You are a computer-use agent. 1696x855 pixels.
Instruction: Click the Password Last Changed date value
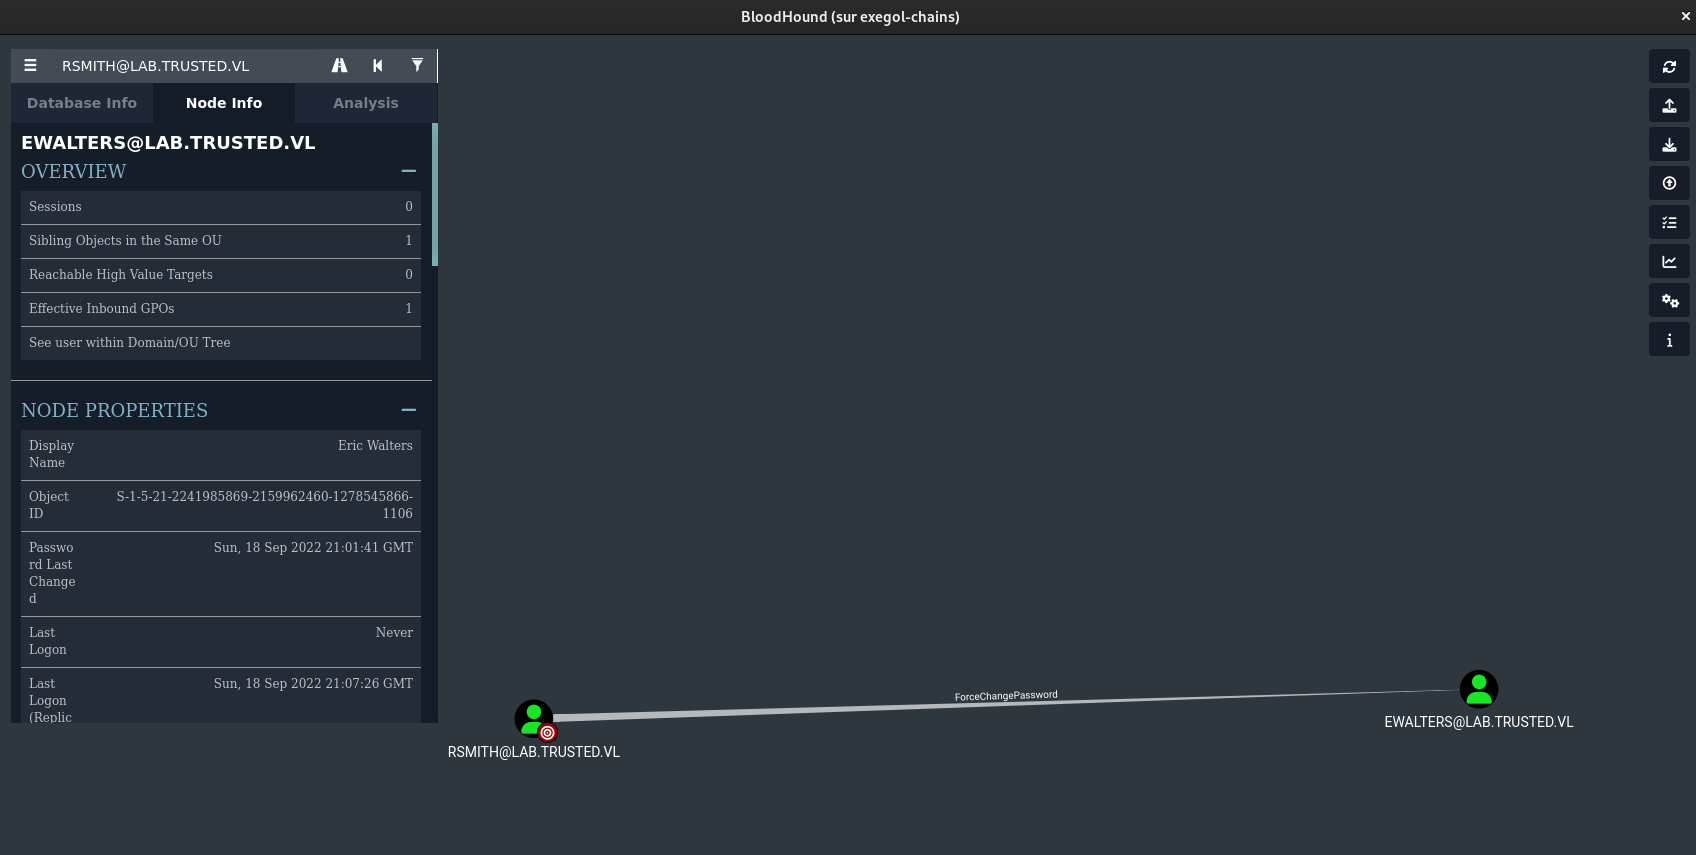coord(313,548)
